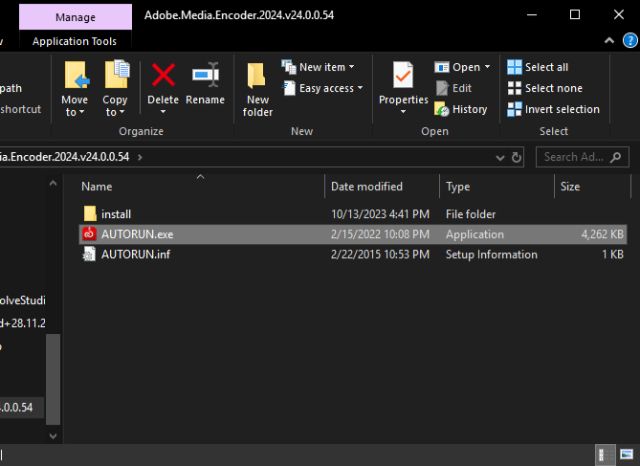Viewport: 640px width, 466px height.
Task: Click the File folder type cell
Action: (x=471, y=214)
